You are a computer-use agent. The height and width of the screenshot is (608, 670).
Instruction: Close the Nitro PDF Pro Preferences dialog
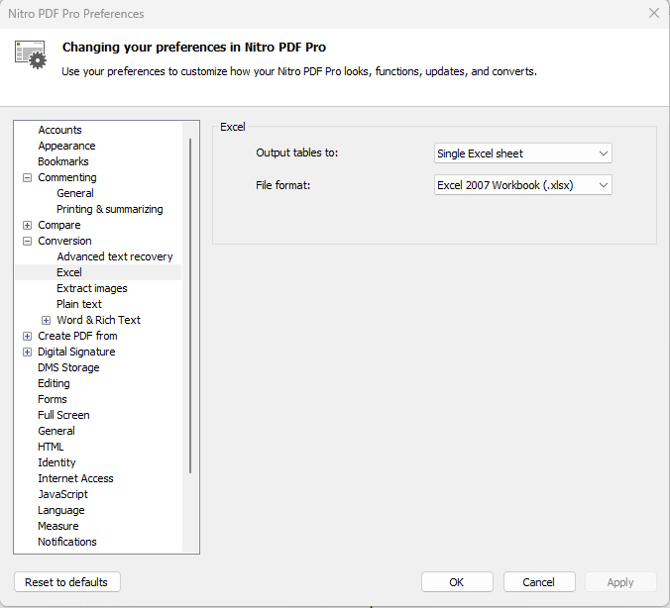(654, 13)
